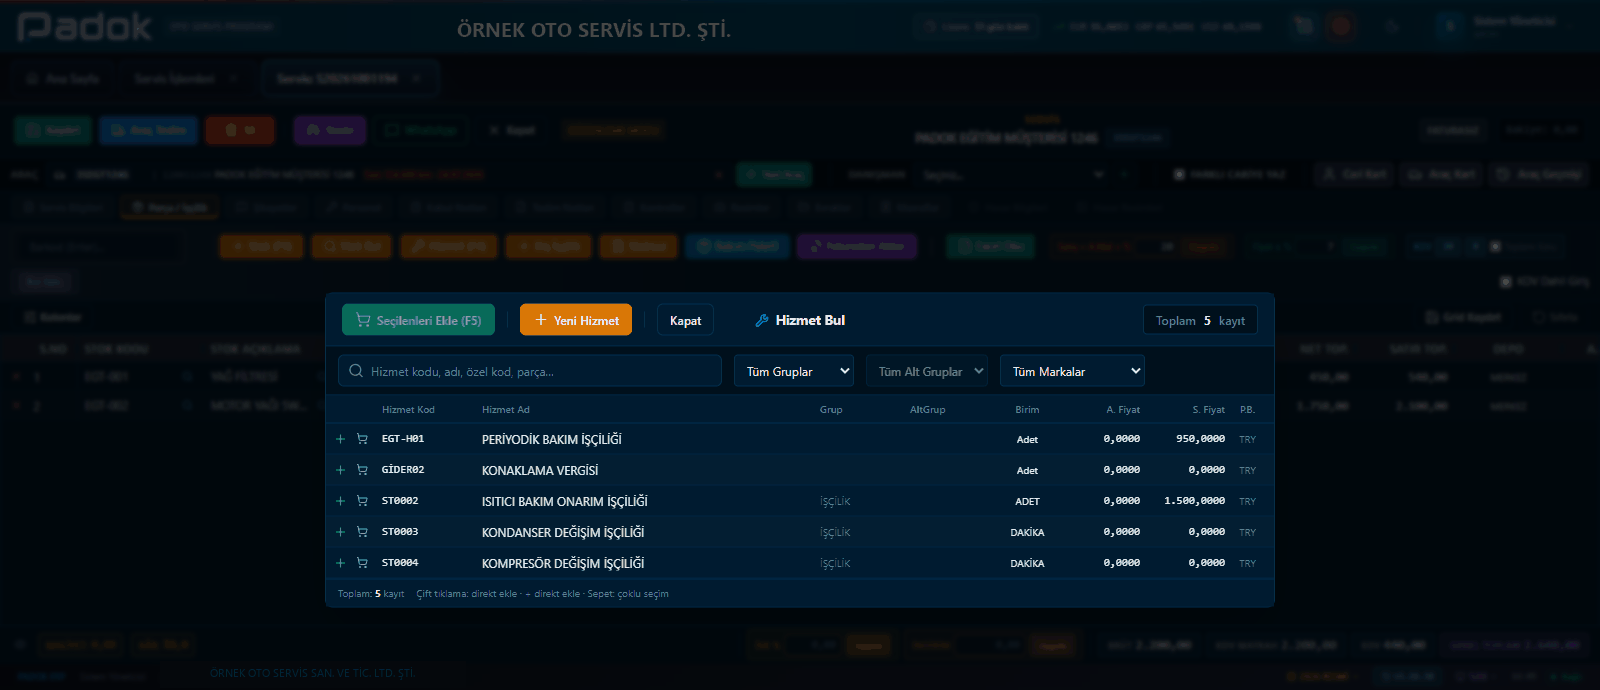Viewport: 1600px width, 690px height.
Task: Click the cart icon for ST0004 row
Action: click(362, 563)
